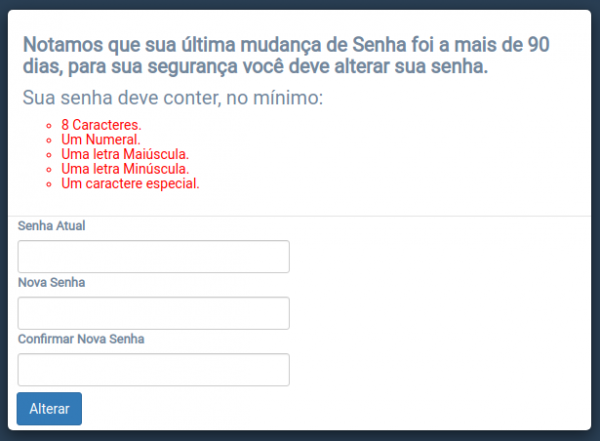This screenshot has height=441, width=600.
Task: Click the "Uma letra Maiúscula." requirement
Action: pos(125,155)
